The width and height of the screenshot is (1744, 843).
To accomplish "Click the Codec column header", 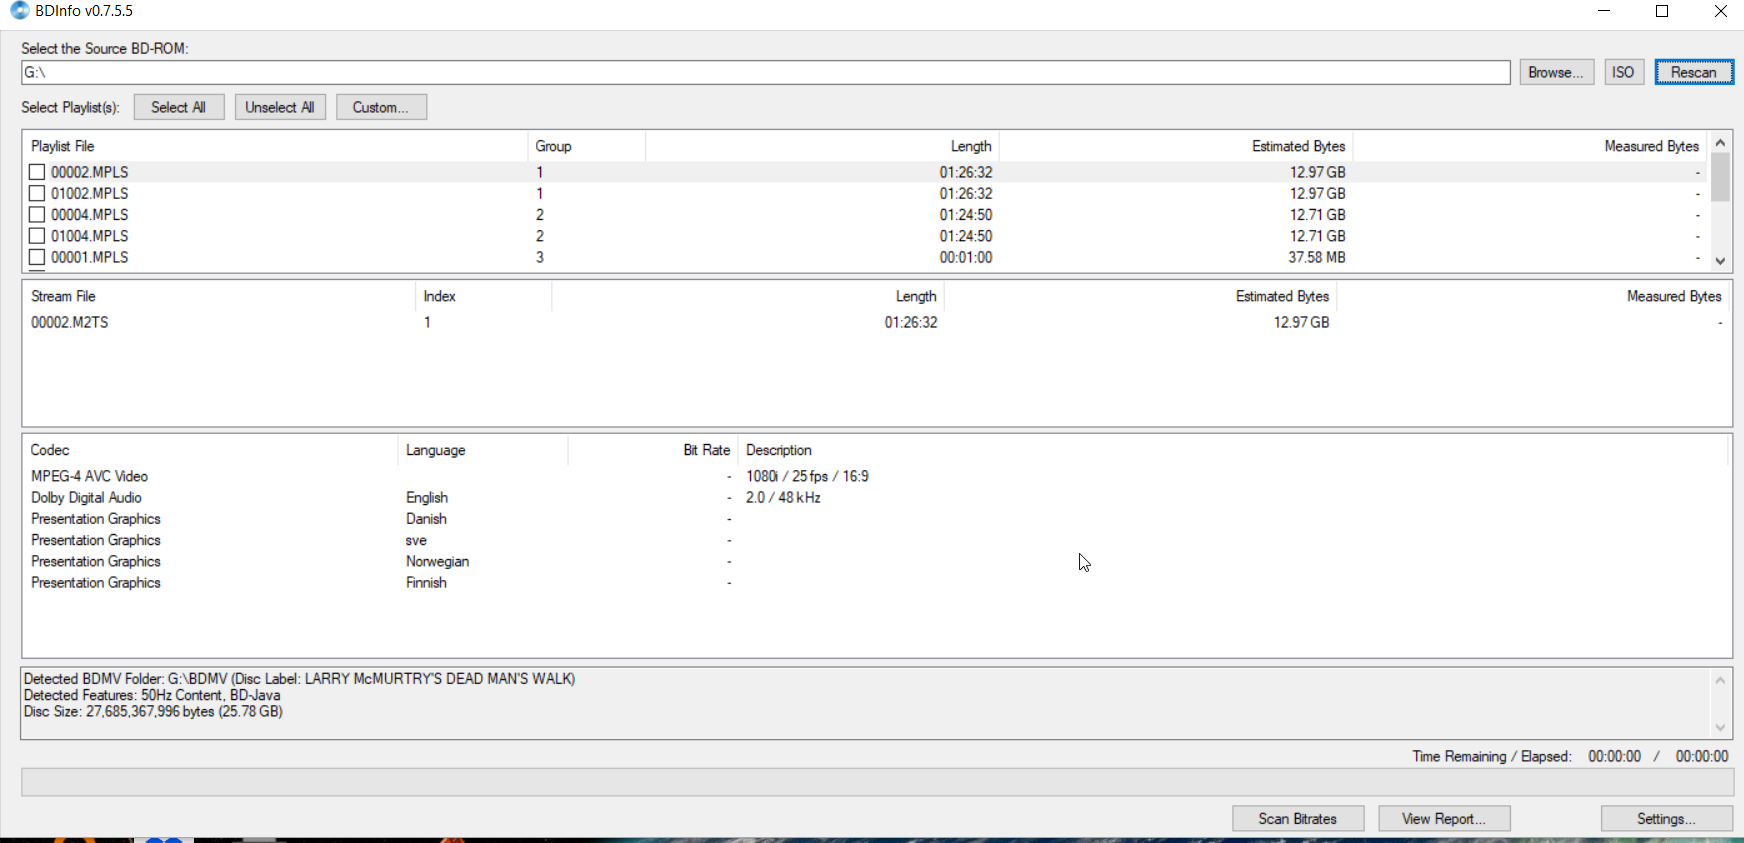I will tap(210, 450).
